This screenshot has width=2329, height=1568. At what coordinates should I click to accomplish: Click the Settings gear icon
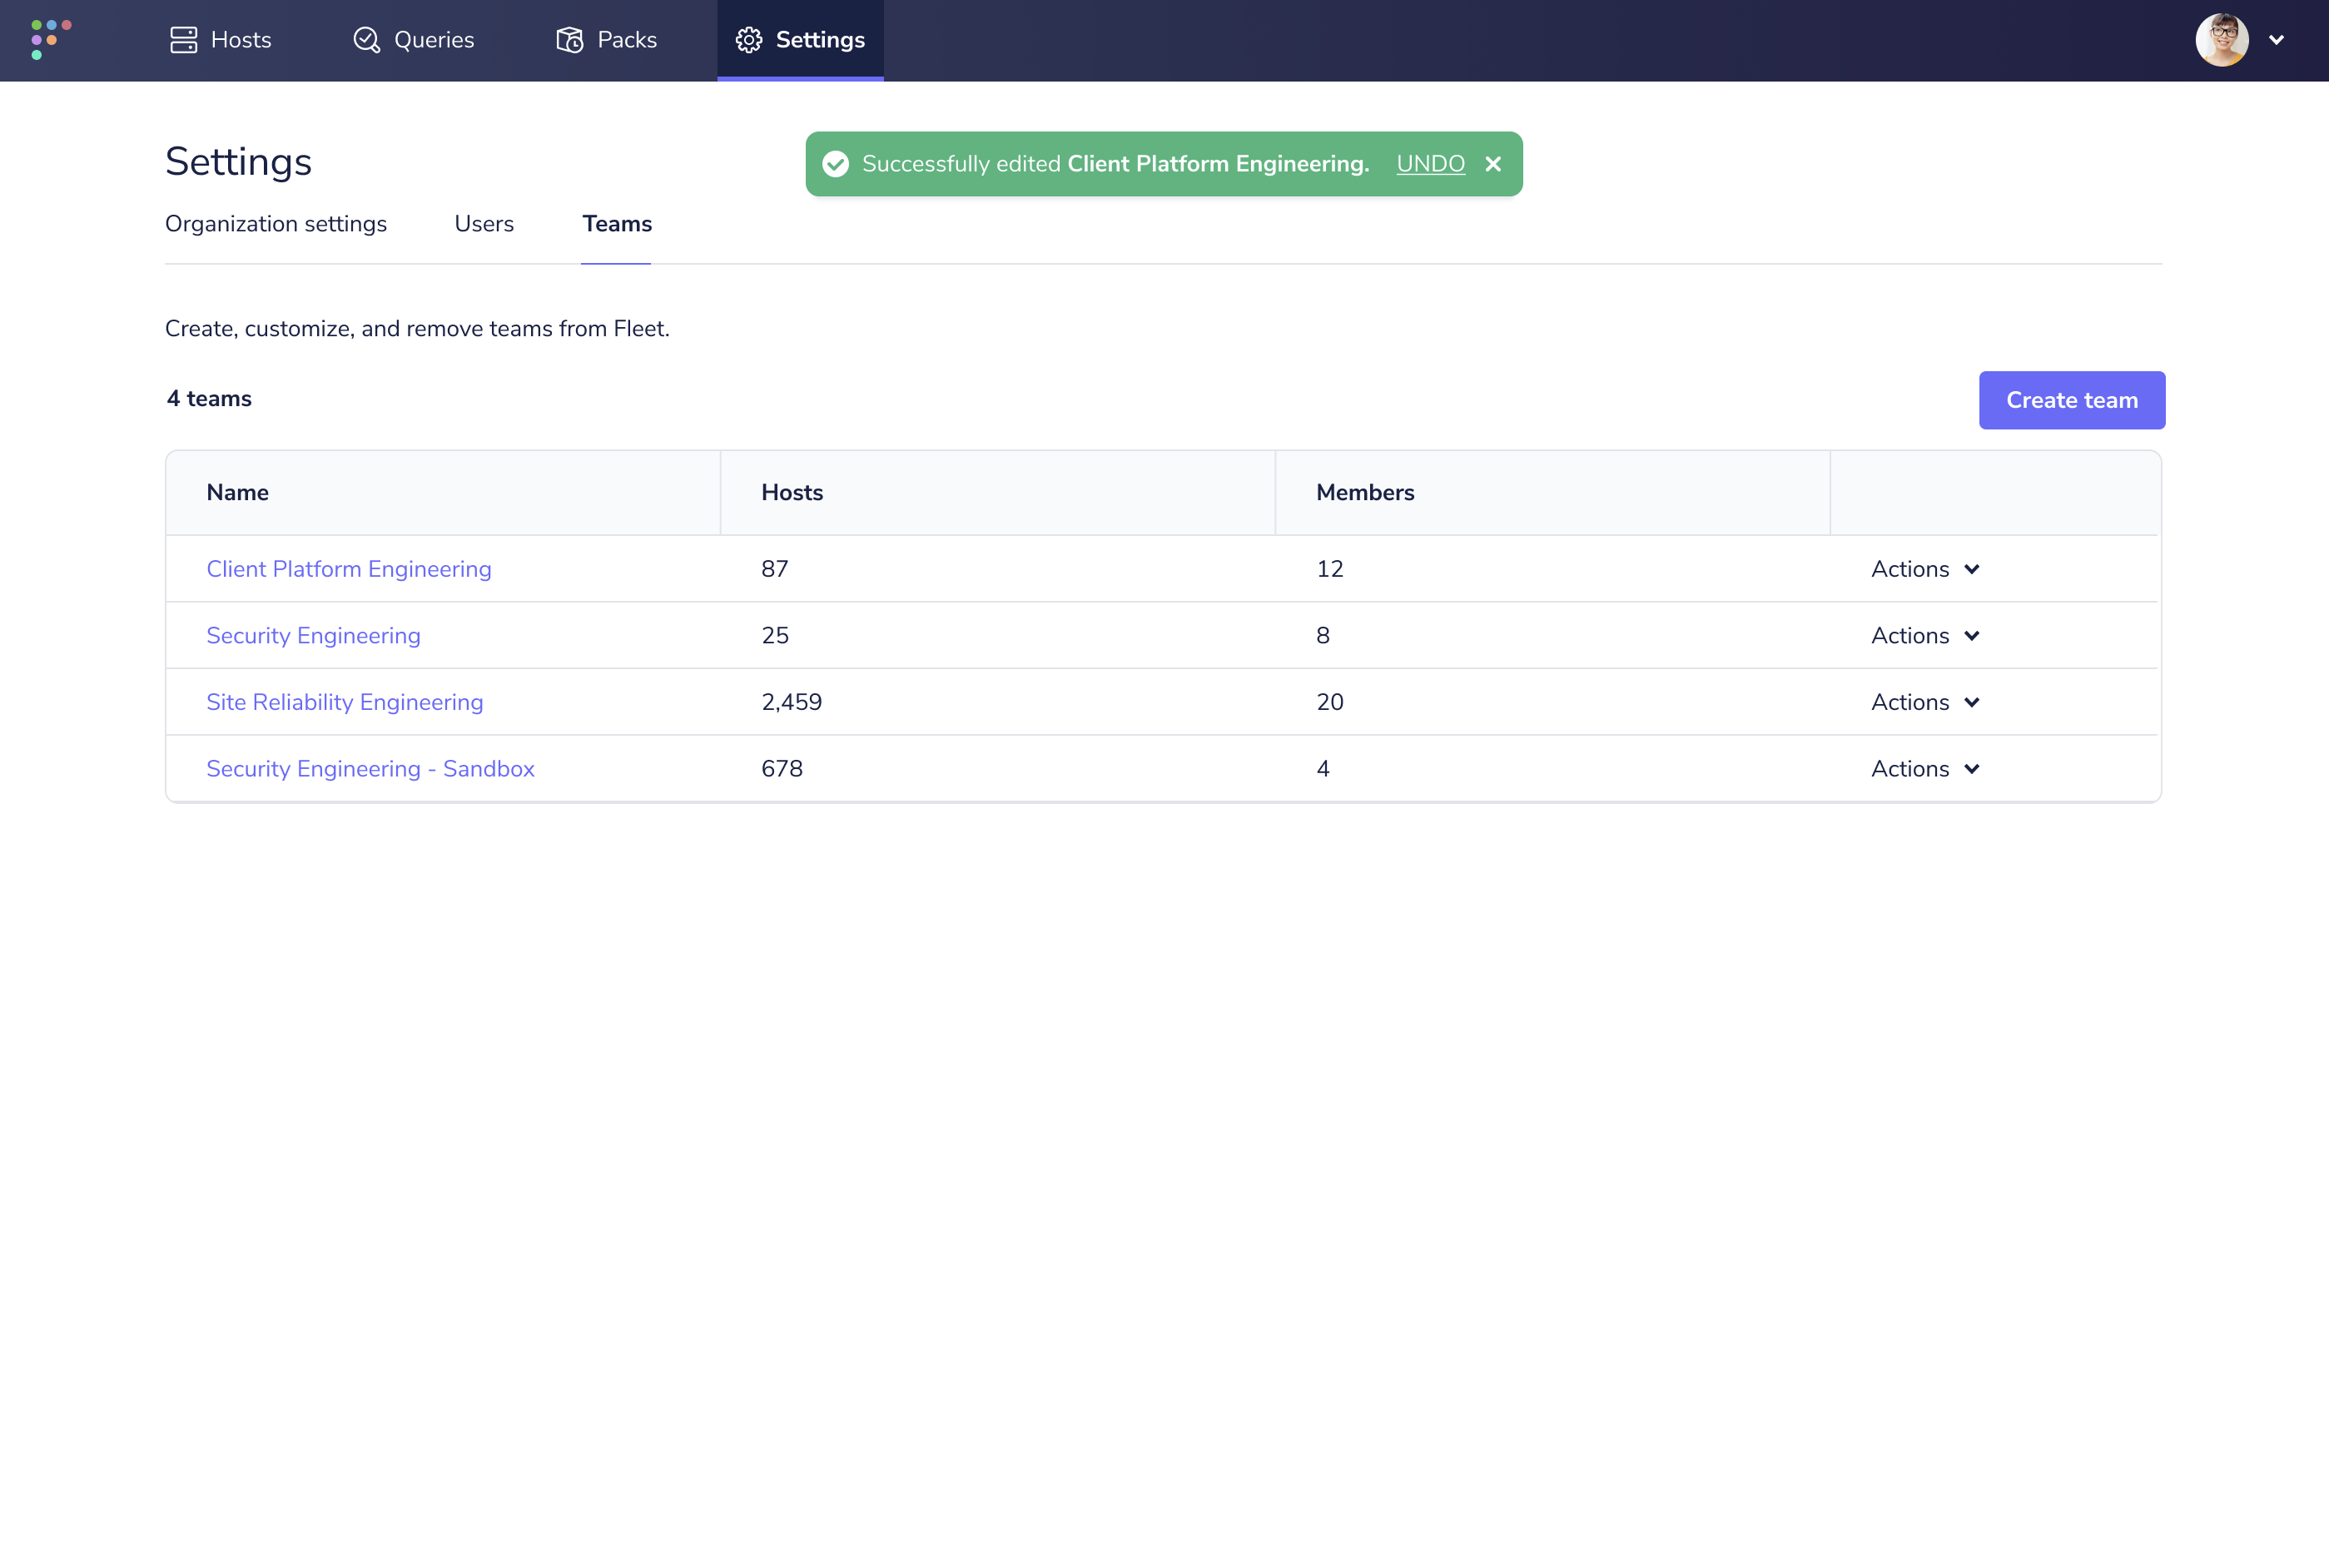(750, 40)
